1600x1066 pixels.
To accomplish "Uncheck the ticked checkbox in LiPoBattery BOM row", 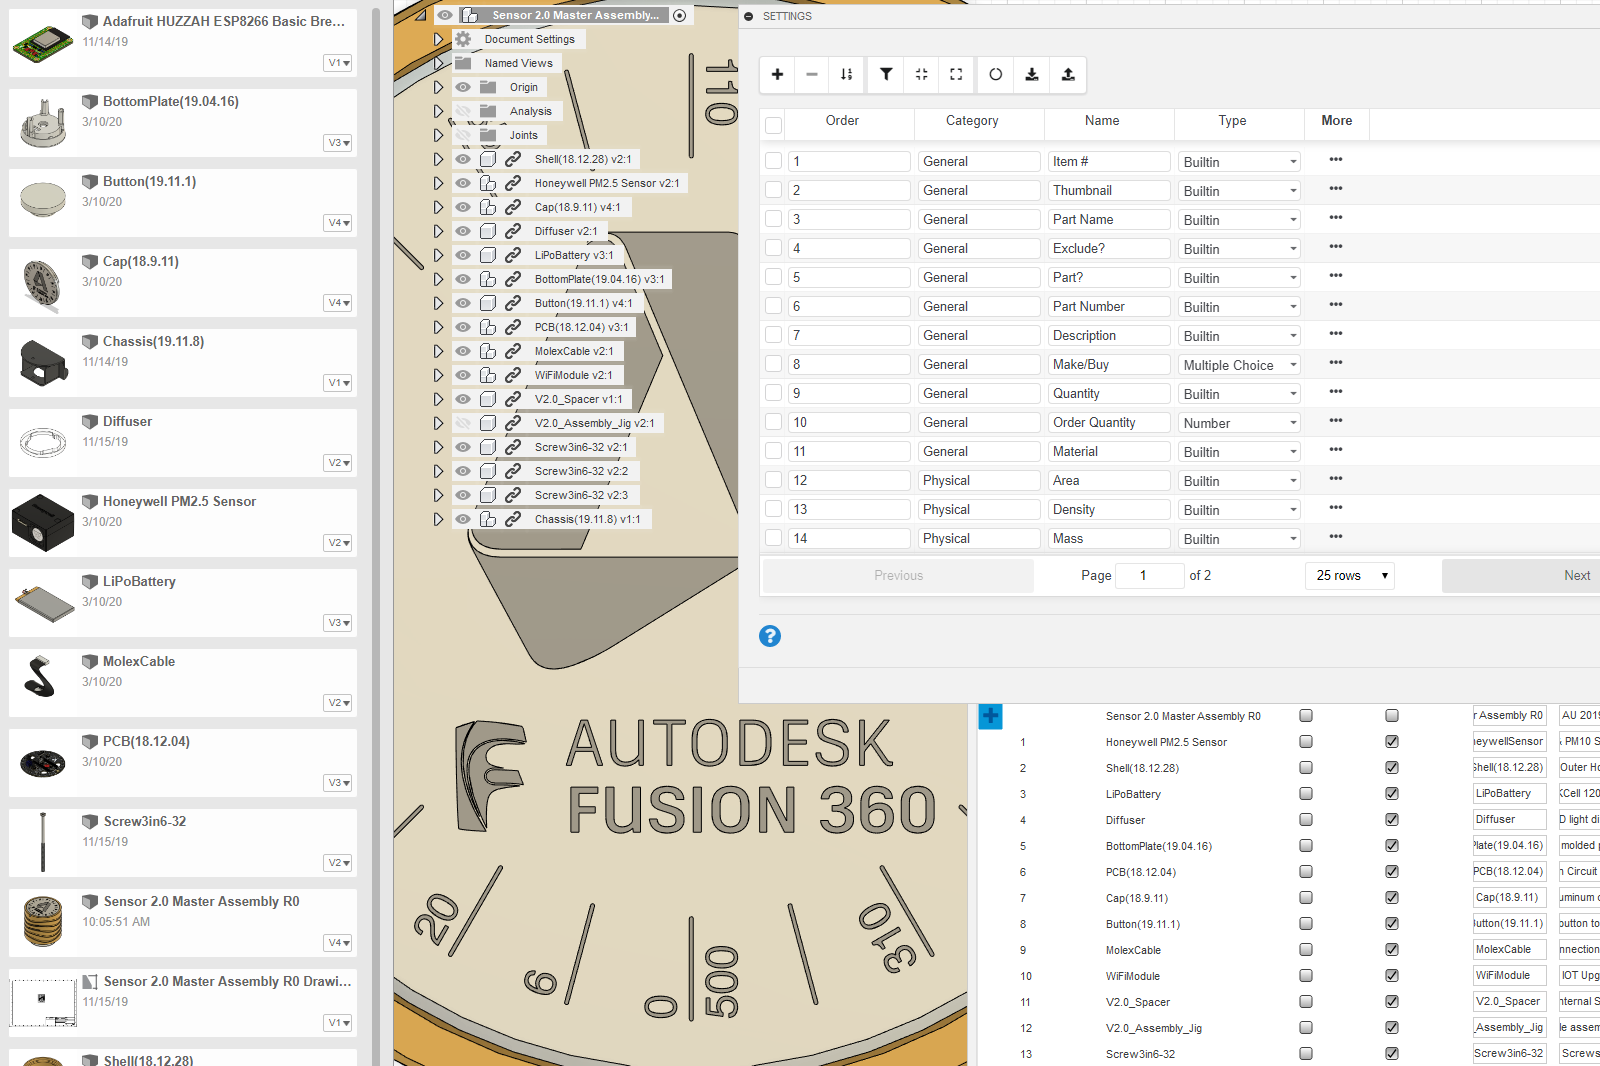I will 1392,794.
